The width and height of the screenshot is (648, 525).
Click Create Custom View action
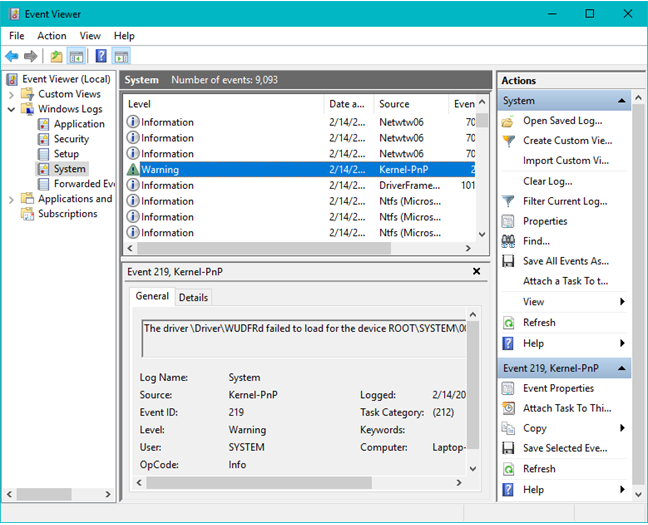(566, 141)
